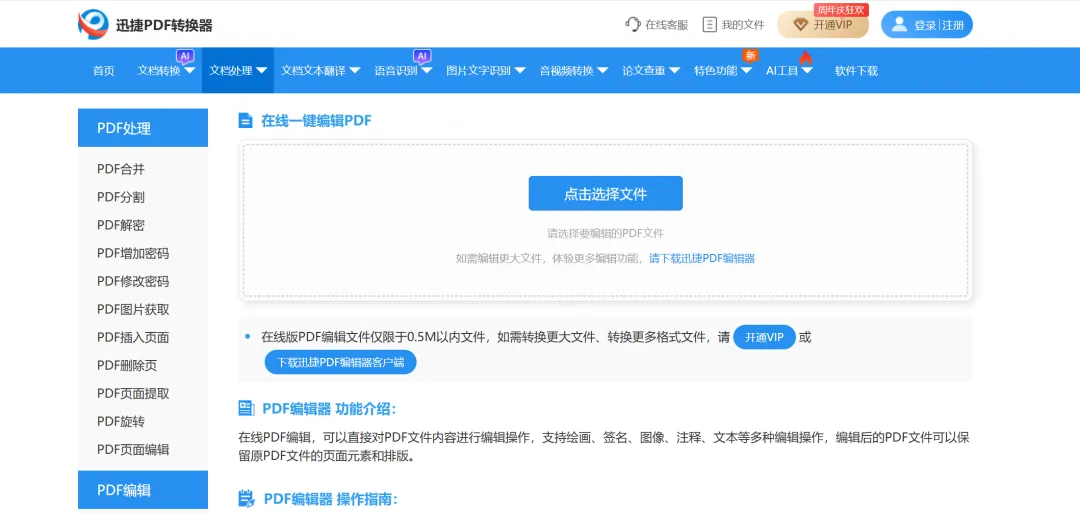Click the 周年庆狂欢 promotional badge
Screen dimensions: 1080x514
pyautogui.click(x=841, y=10)
